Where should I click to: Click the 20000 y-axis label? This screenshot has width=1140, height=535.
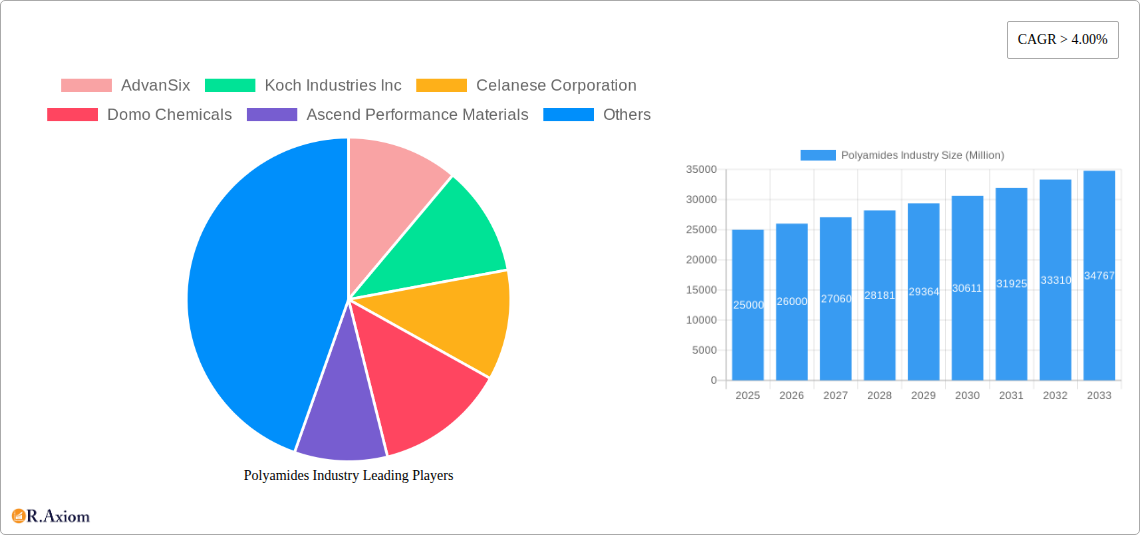click(x=701, y=260)
